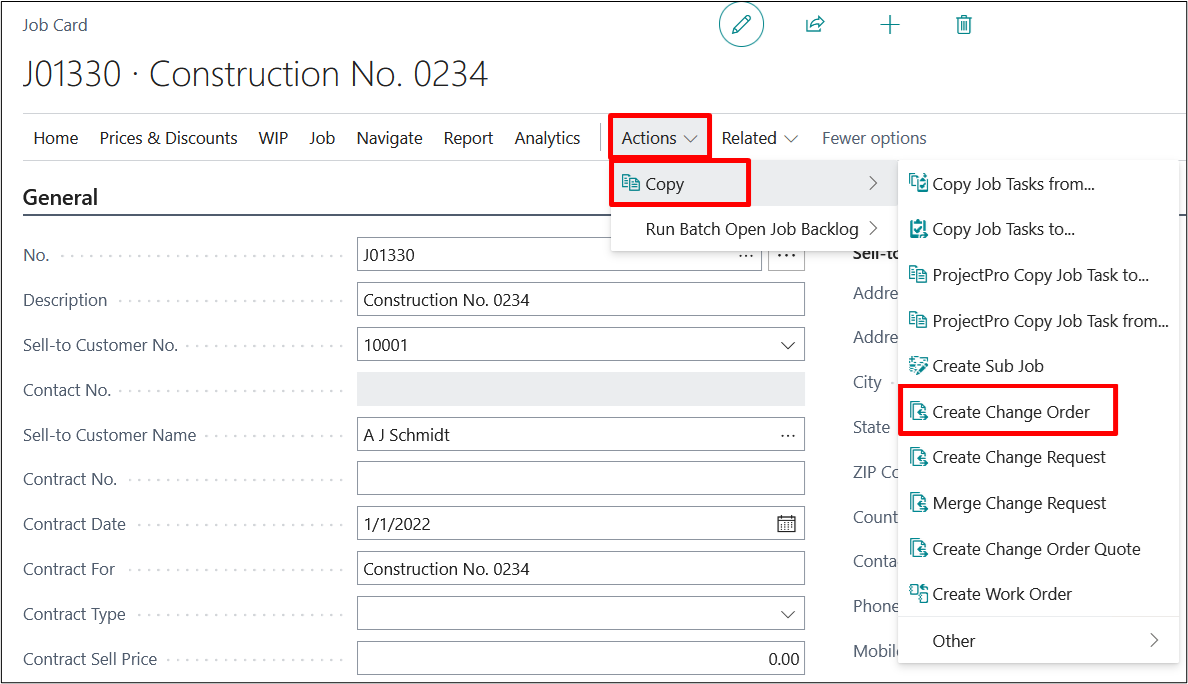
Task: Open the calendar picker for Contract Date
Action: 786,524
